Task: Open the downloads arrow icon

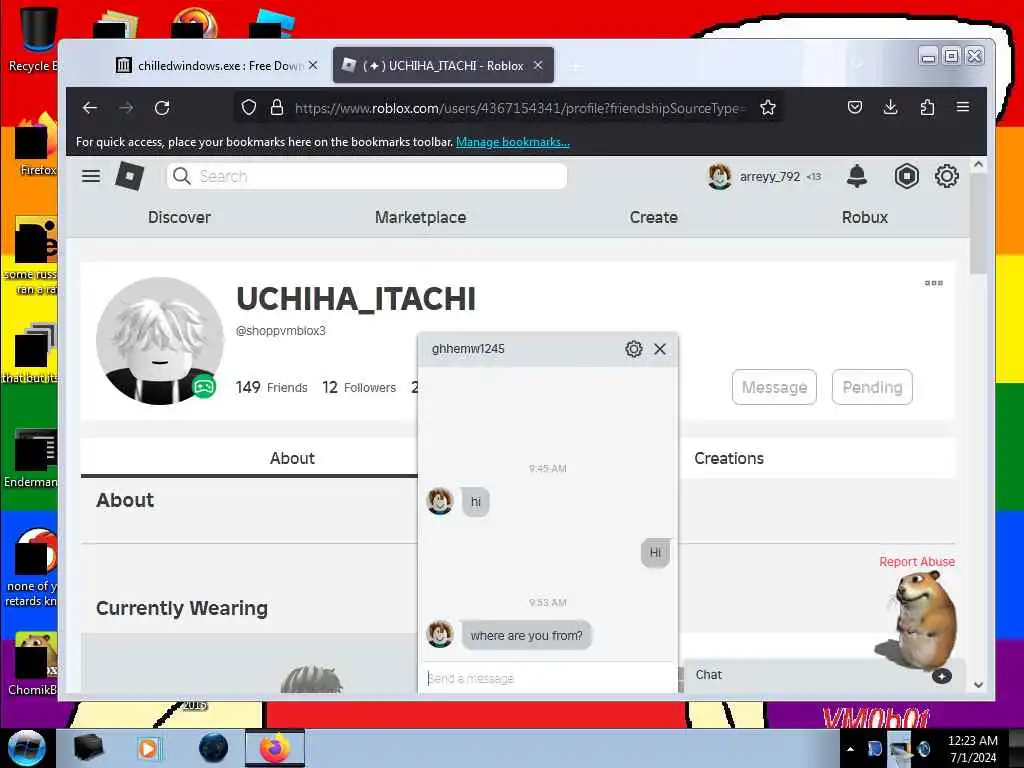Action: click(891, 107)
